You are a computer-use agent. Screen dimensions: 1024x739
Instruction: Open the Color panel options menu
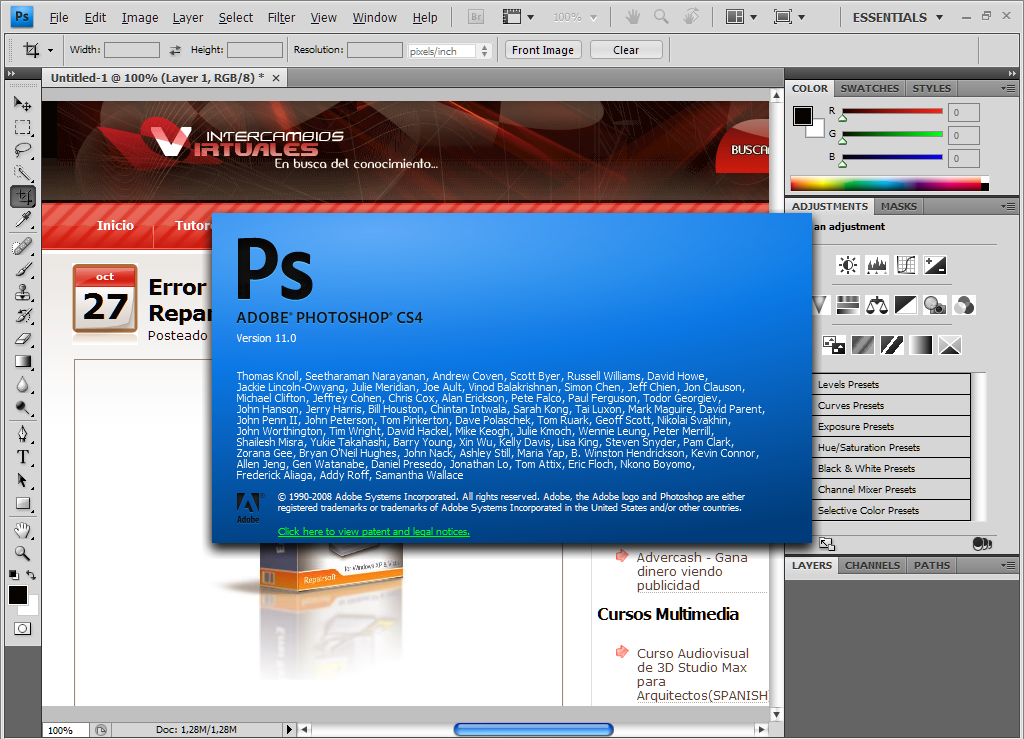coord(1008,88)
